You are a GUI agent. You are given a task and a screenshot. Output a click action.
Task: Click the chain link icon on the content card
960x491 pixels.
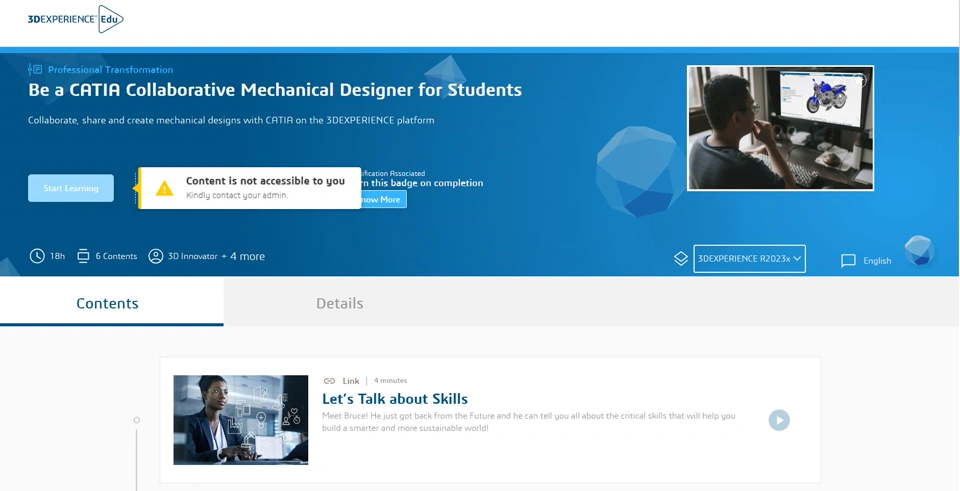tap(329, 381)
